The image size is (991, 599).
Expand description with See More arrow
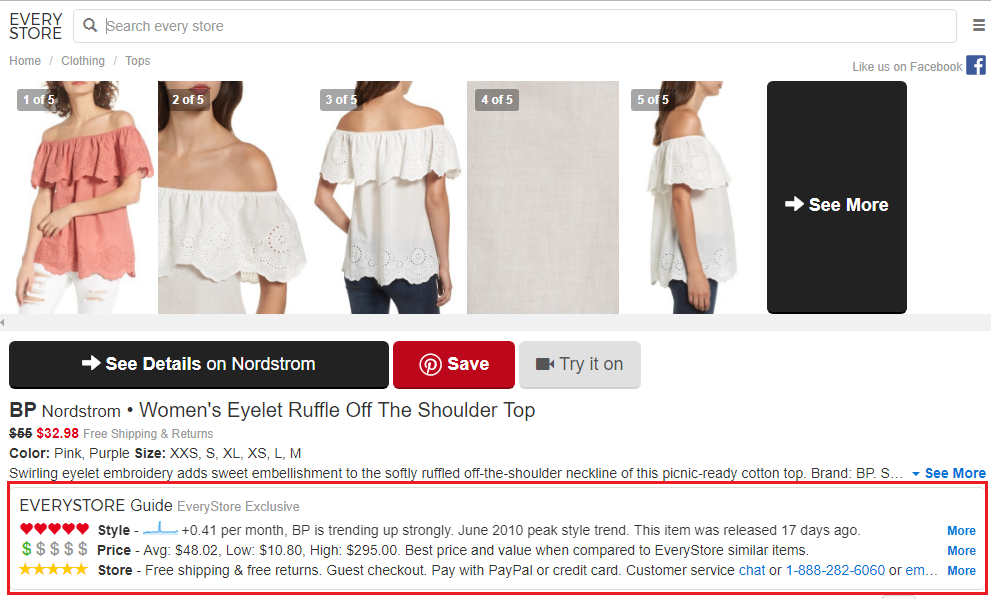pyautogui.click(x=949, y=473)
